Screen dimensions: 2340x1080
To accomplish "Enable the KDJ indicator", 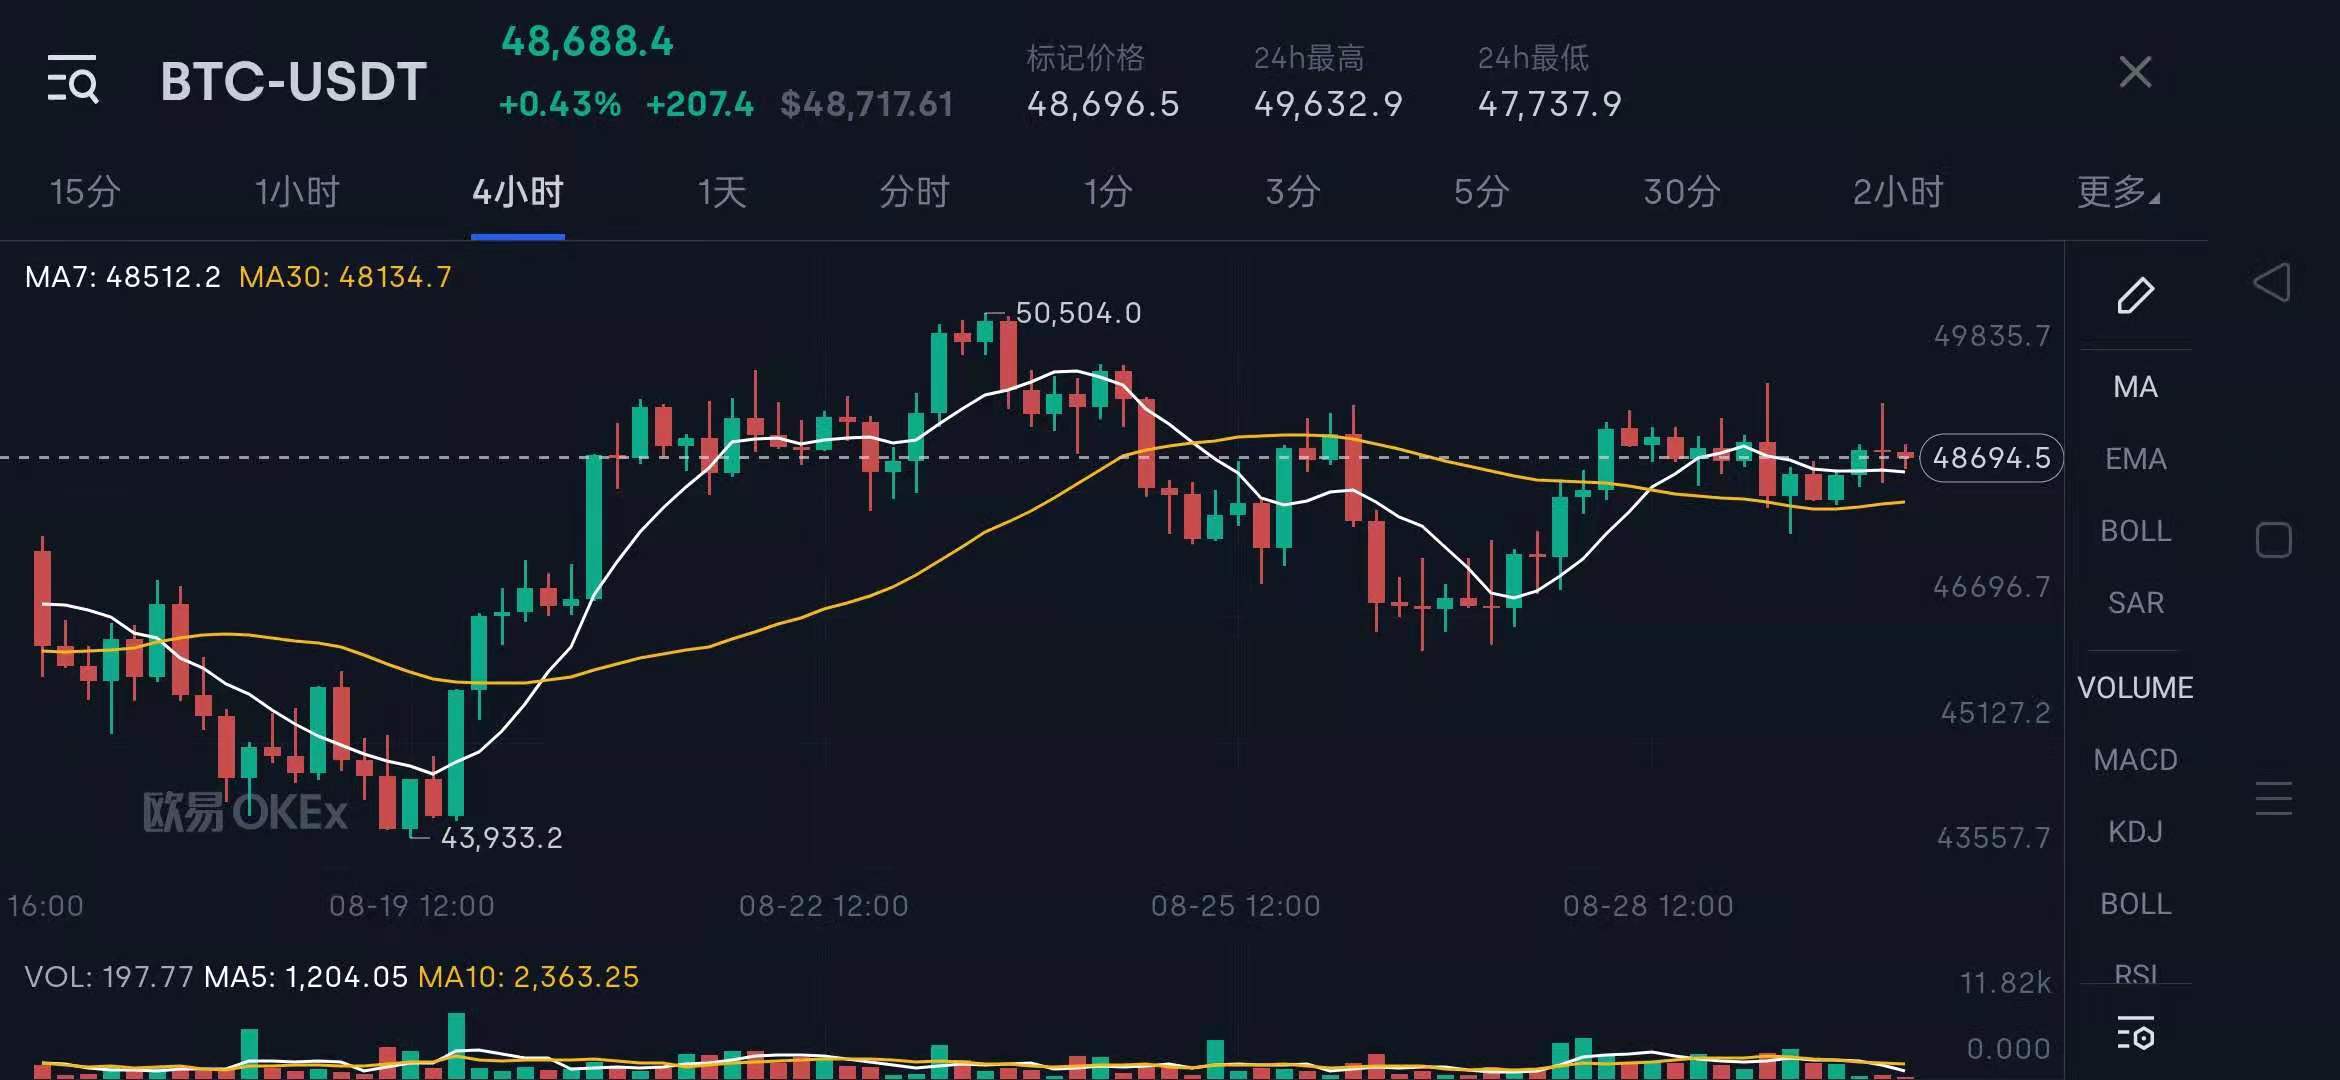I will pyautogui.click(x=2133, y=831).
